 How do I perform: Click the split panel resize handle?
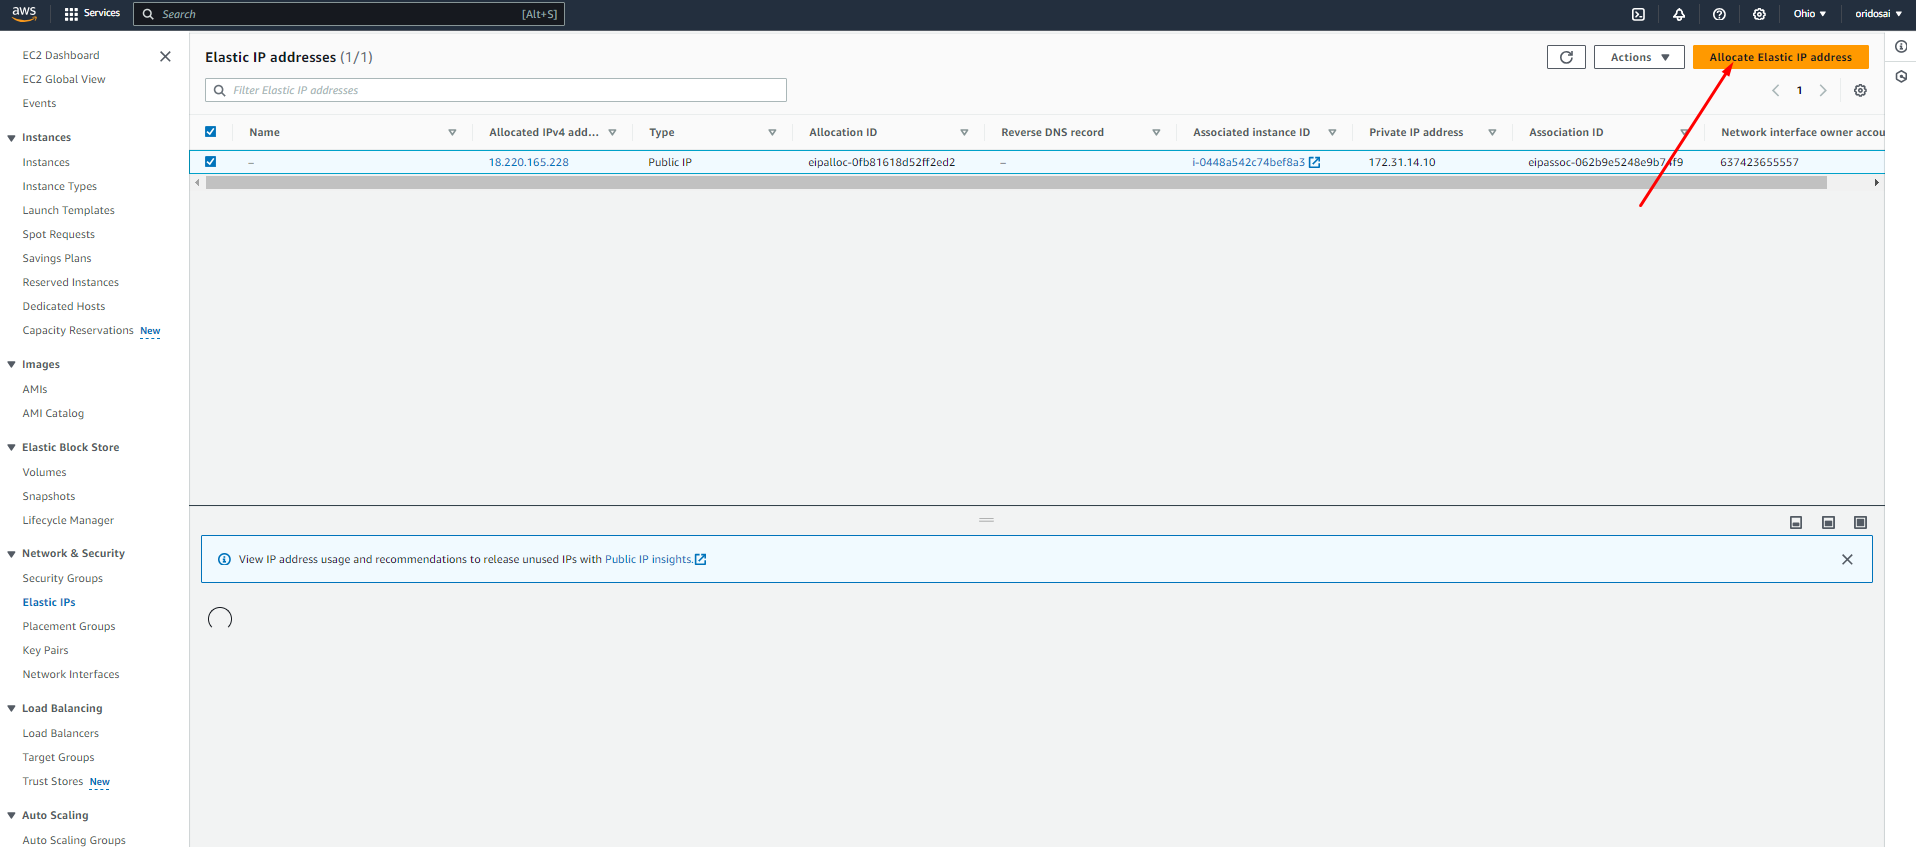[x=986, y=520]
